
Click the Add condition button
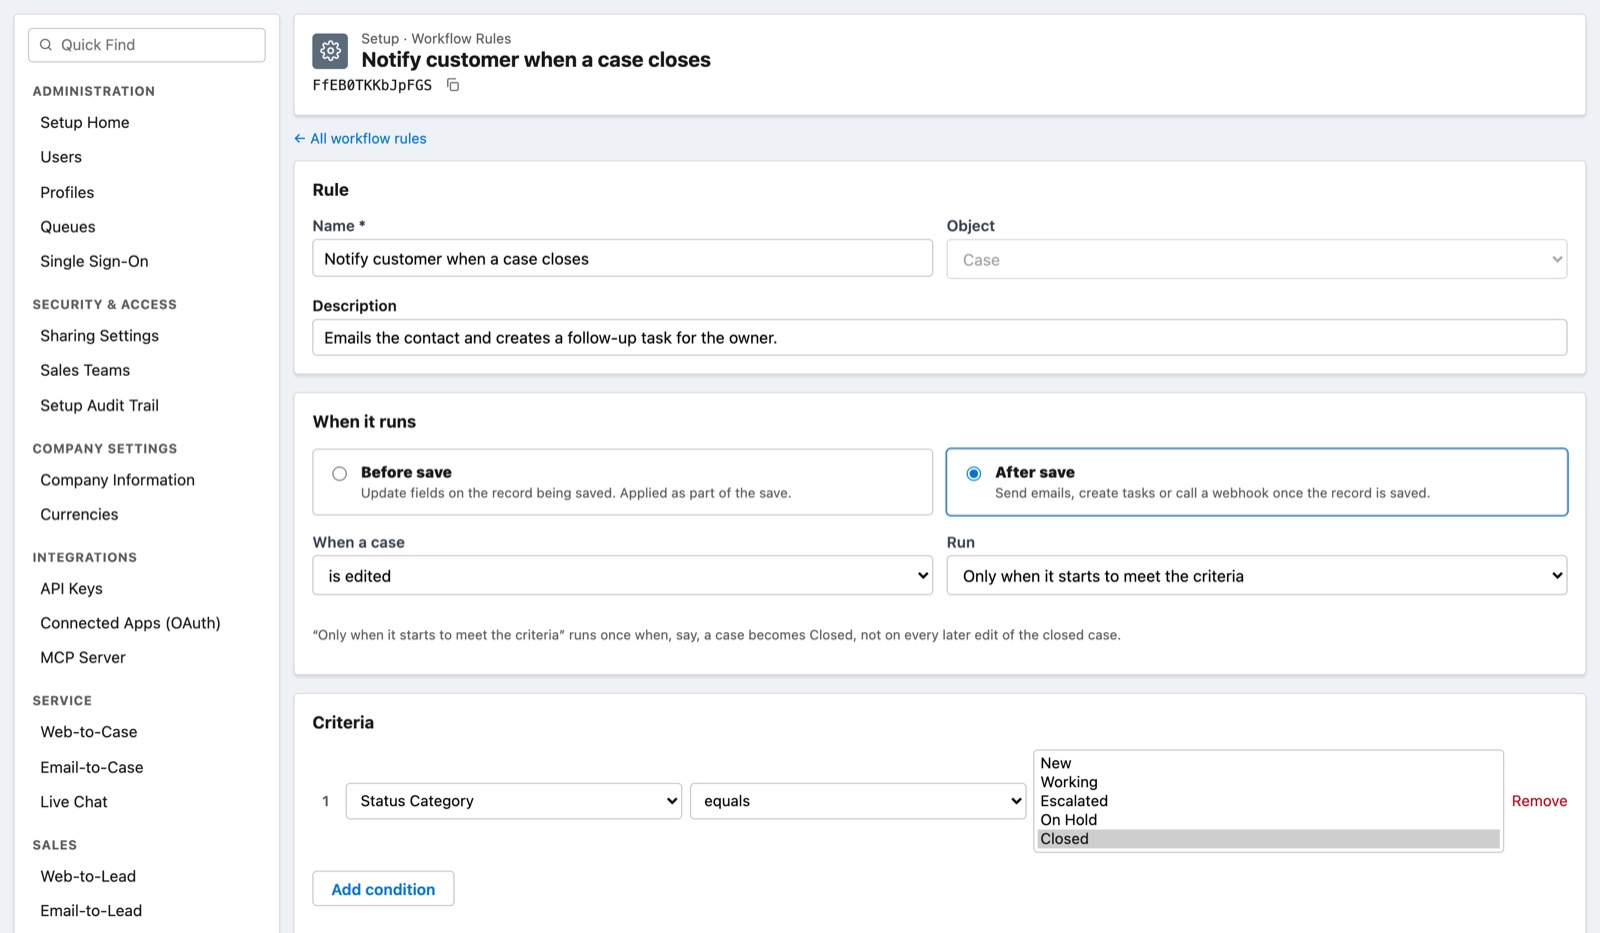tap(383, 889)
